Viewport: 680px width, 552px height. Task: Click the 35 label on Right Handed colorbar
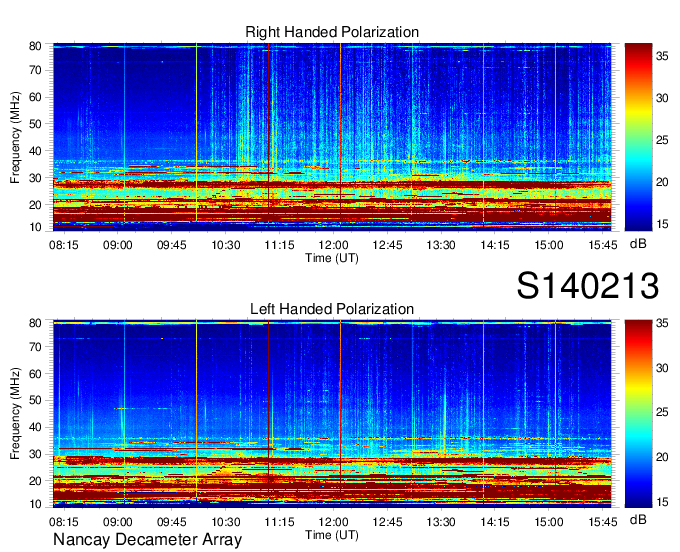coord(662,56)
